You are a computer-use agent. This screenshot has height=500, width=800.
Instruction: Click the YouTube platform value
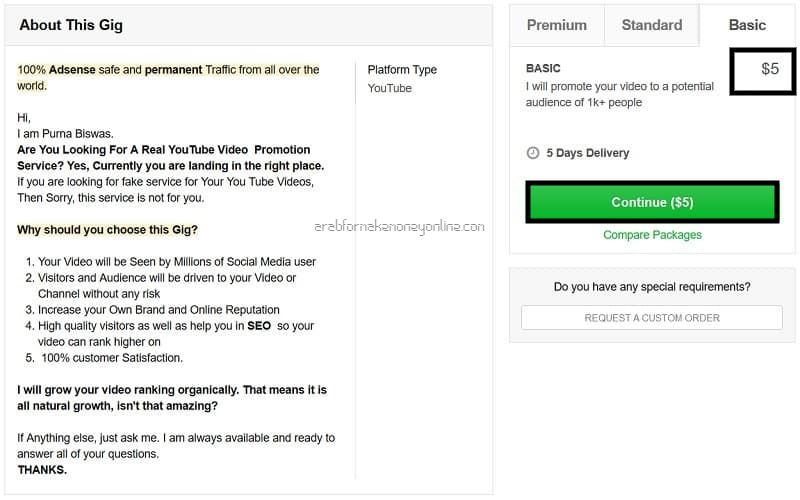pos(389,88)
